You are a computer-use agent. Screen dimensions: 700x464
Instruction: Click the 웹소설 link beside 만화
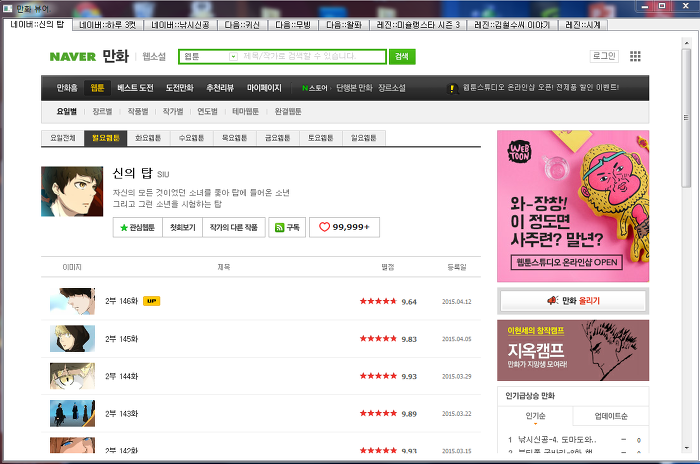(154, 57)
